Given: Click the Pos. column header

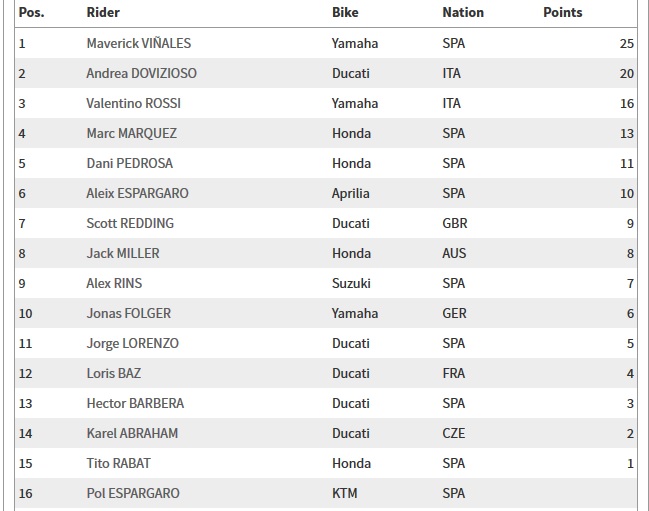Looking at the screenshot, I should click(x=31, y=13).
